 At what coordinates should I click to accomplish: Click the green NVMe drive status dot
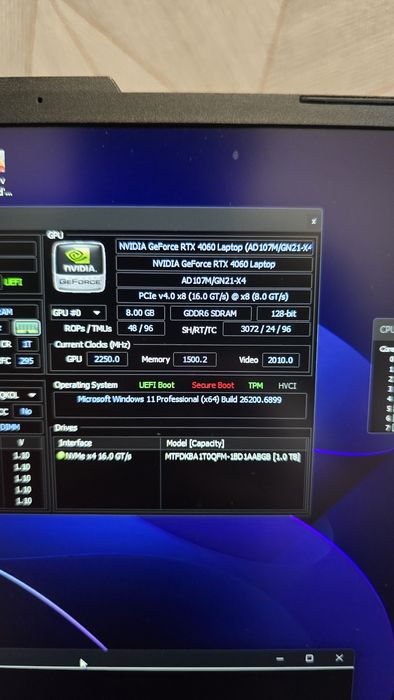[x=60, y=456]
